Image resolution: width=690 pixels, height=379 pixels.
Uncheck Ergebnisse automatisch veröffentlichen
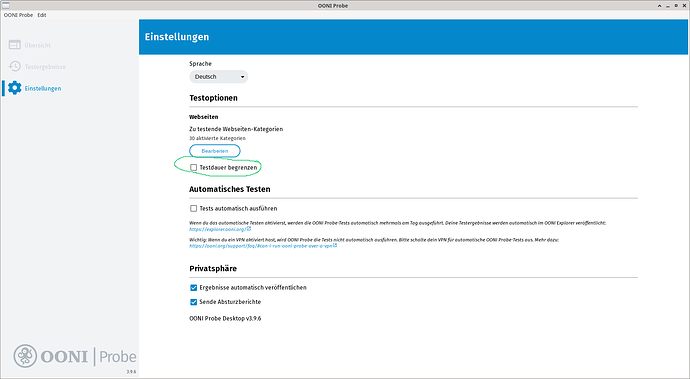tap(193, 287)
